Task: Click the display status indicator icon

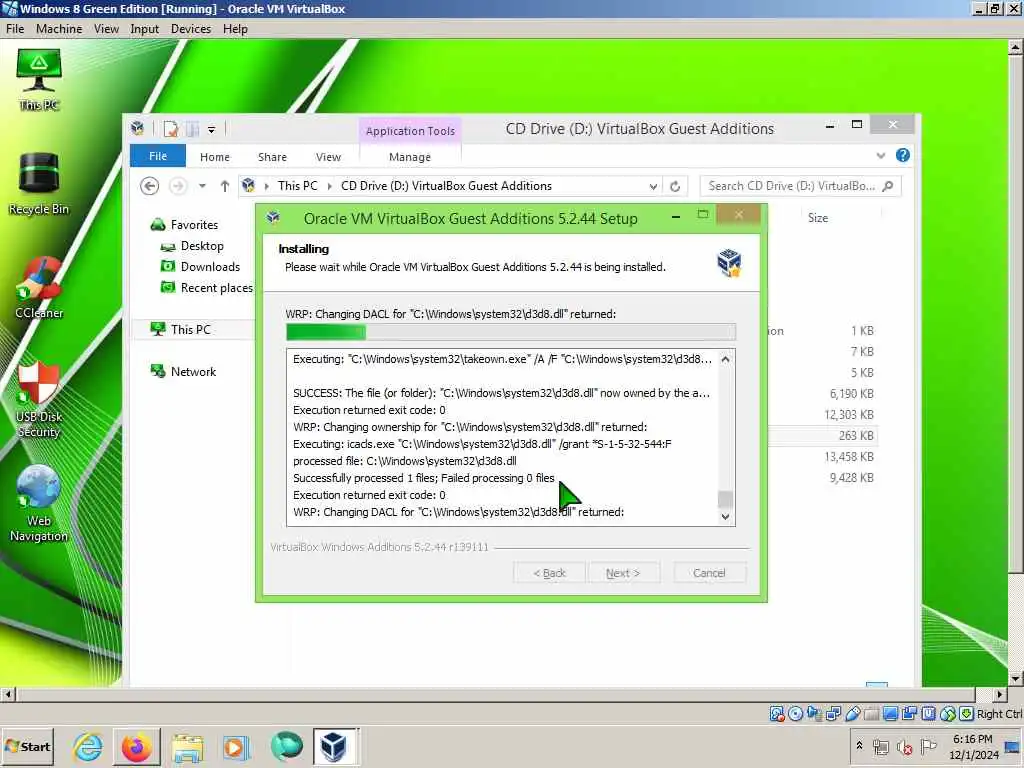Action: (890, 714)
